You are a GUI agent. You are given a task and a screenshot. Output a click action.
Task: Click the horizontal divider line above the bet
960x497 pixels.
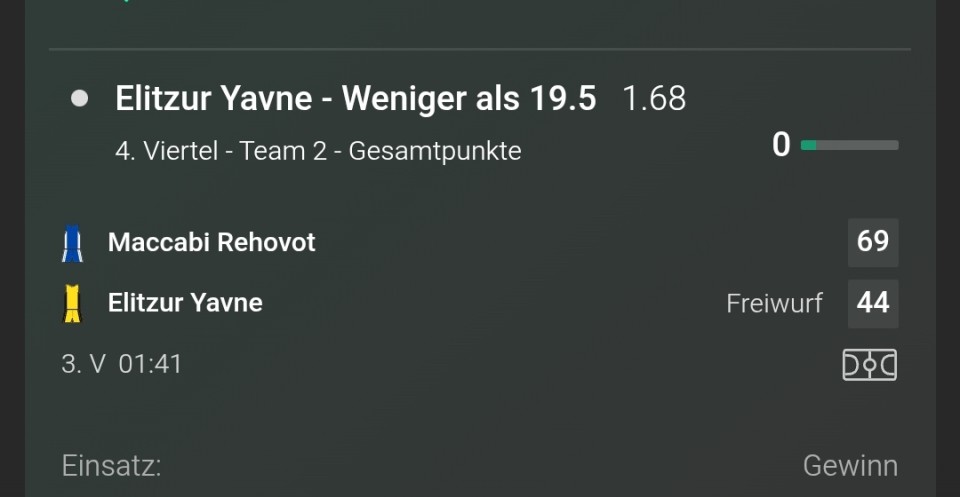(x=480, y=48)
